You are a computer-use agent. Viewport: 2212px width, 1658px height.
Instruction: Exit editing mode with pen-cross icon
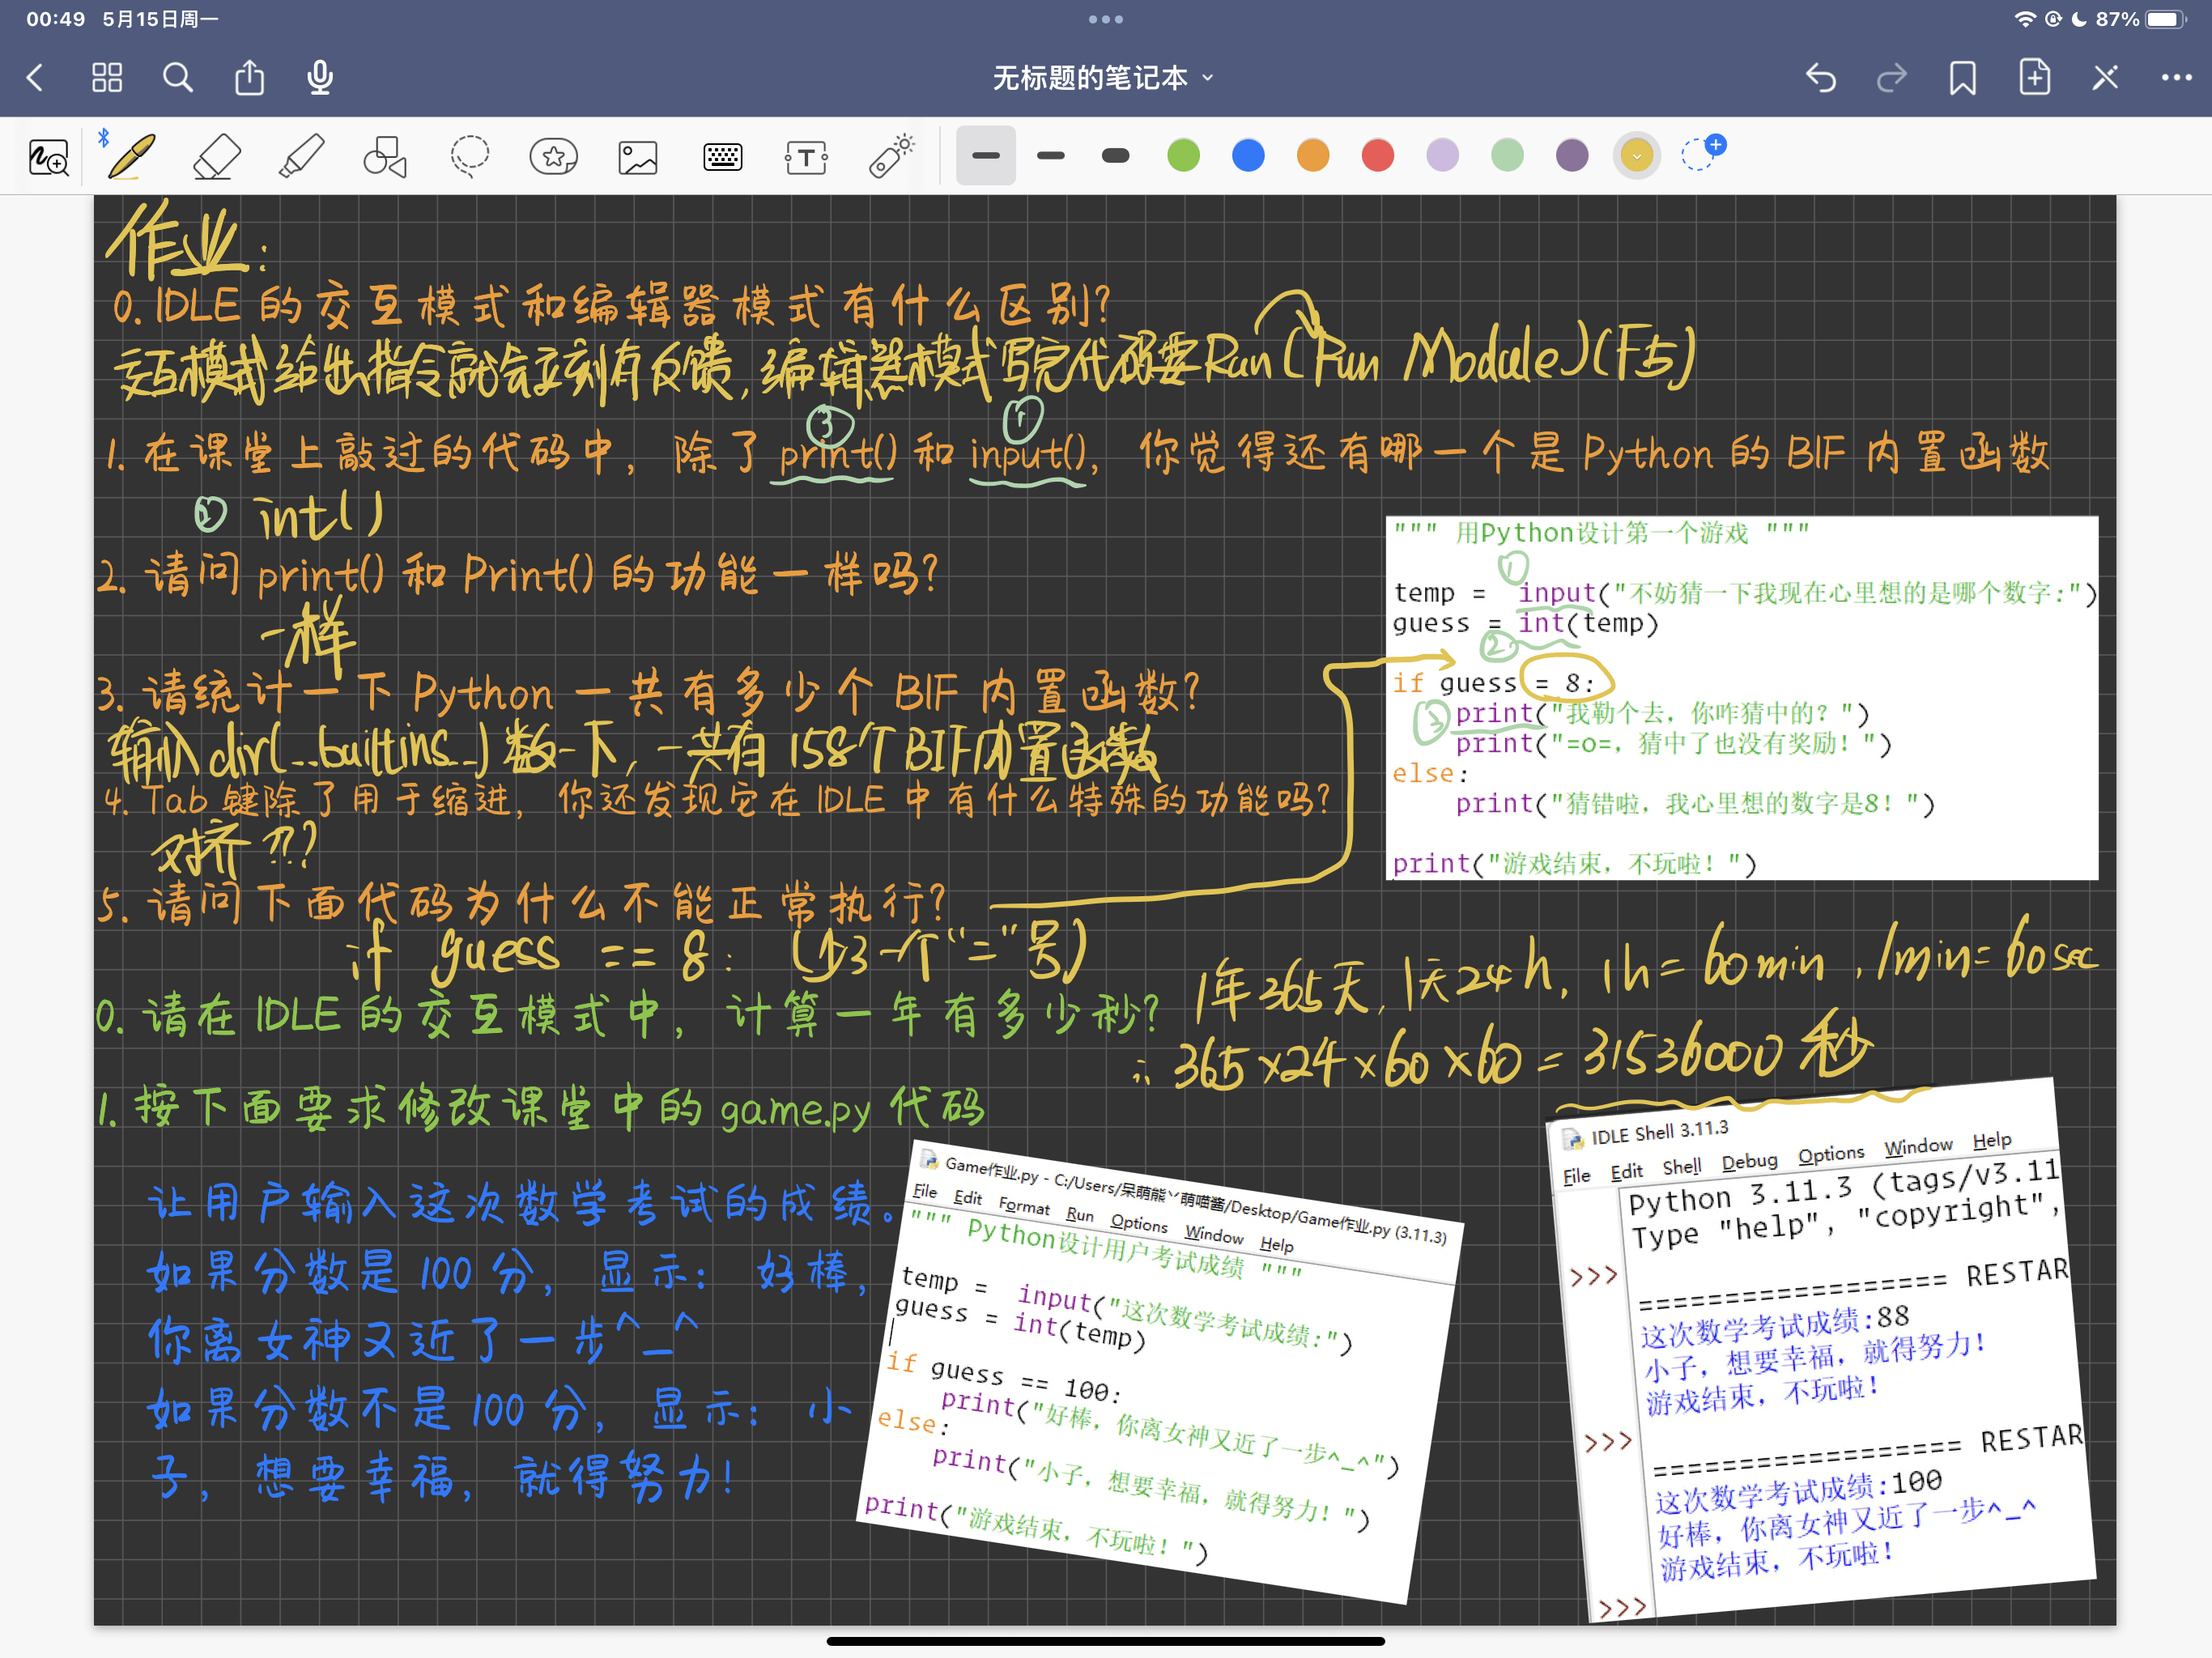[x=2105, y=77]
